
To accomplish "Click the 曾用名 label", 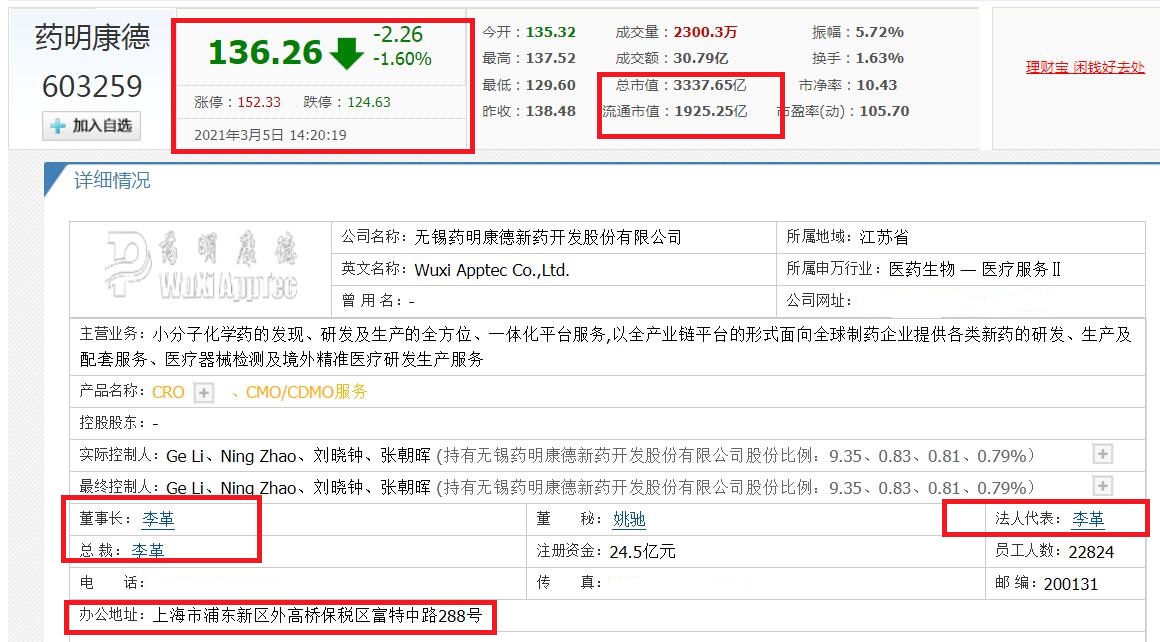I will click(372, 301).
